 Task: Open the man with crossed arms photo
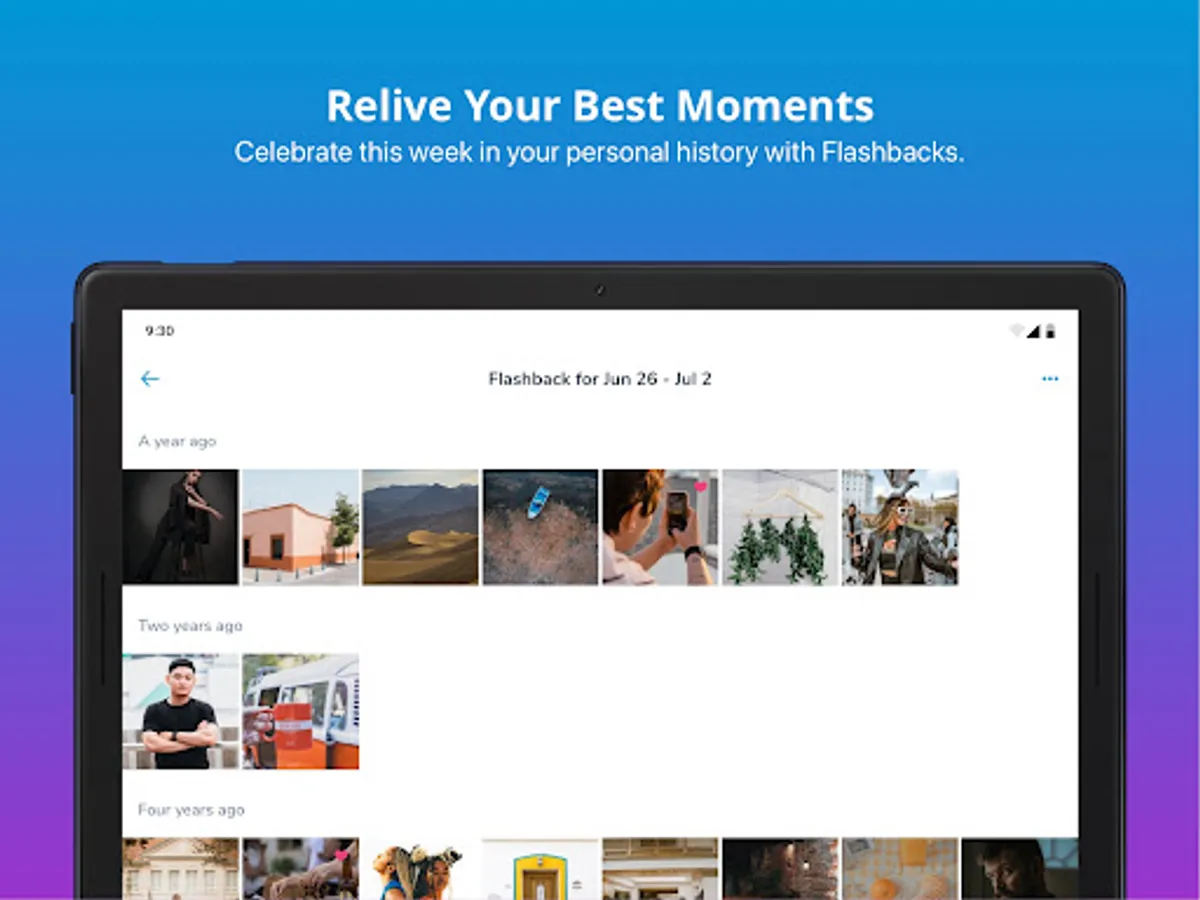pos(180,711)
